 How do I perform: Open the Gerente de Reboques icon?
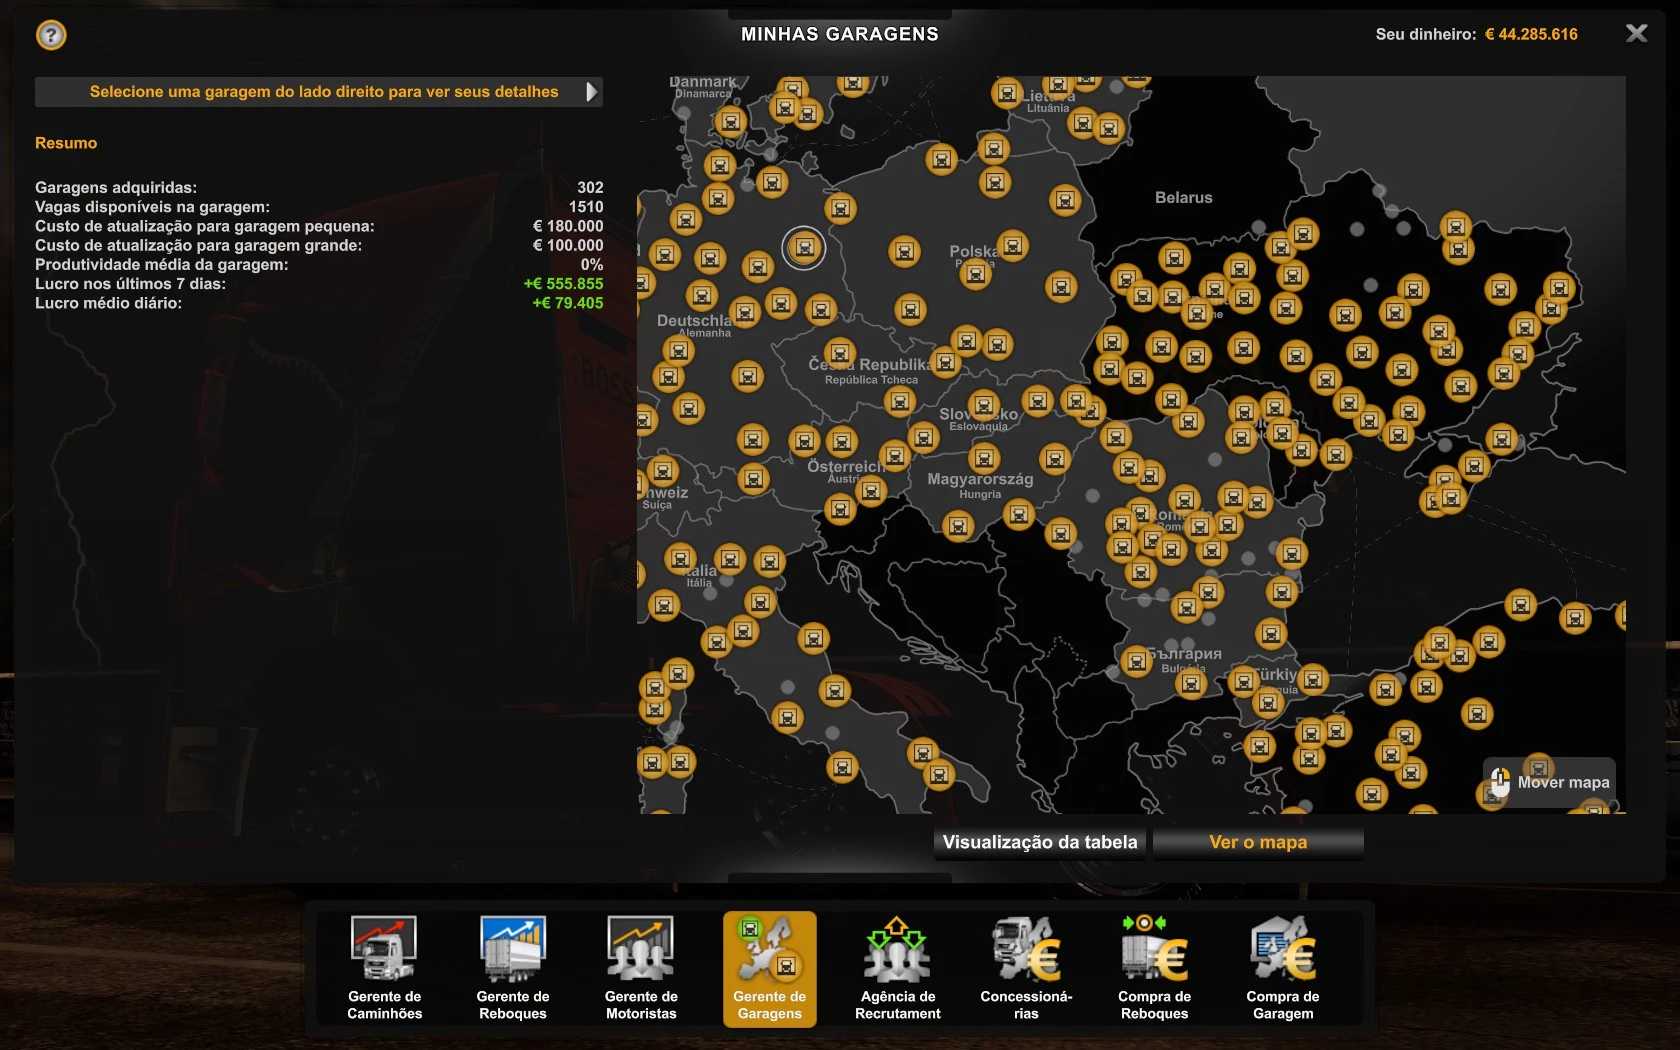point(512,968)
